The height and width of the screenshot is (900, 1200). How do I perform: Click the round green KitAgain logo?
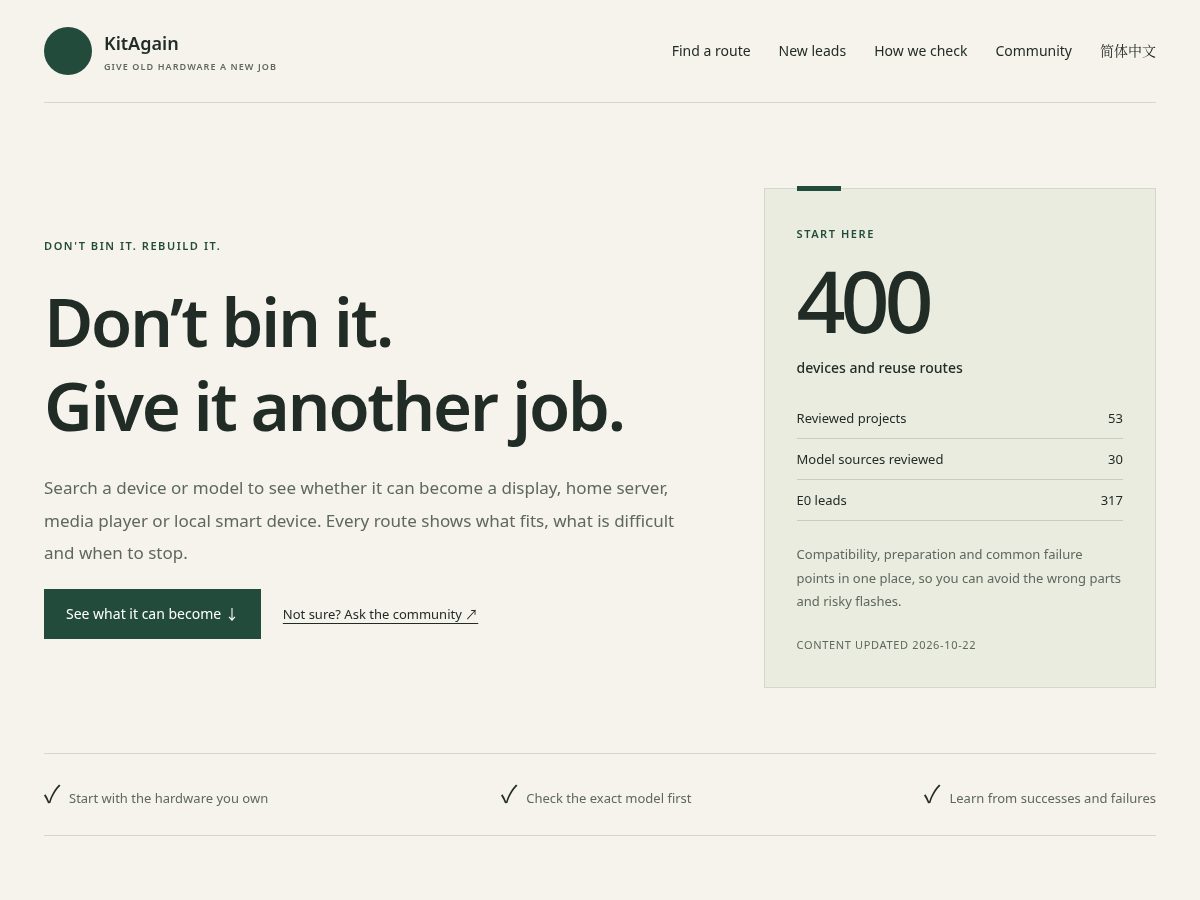(x=68, y=51)
